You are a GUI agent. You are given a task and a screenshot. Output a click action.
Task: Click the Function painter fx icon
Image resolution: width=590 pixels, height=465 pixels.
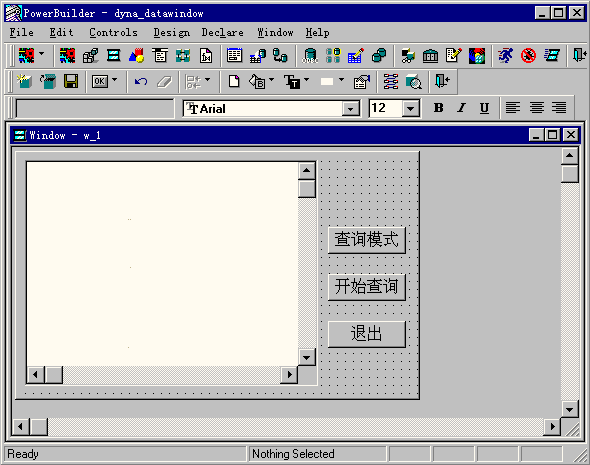click(x=206, y=56)
